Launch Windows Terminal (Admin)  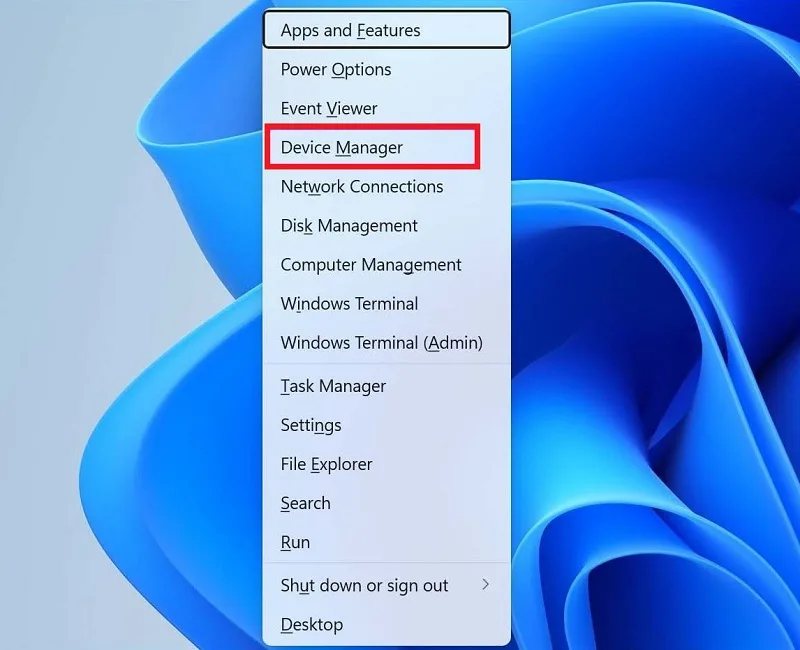point(386,343)
